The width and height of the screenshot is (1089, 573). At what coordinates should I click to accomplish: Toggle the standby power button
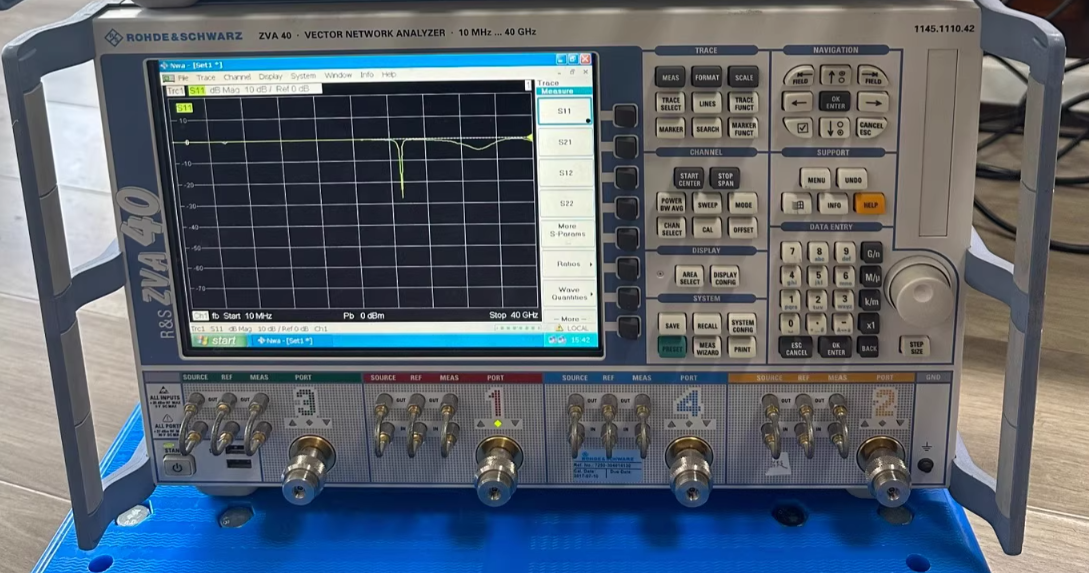point(177,467)
